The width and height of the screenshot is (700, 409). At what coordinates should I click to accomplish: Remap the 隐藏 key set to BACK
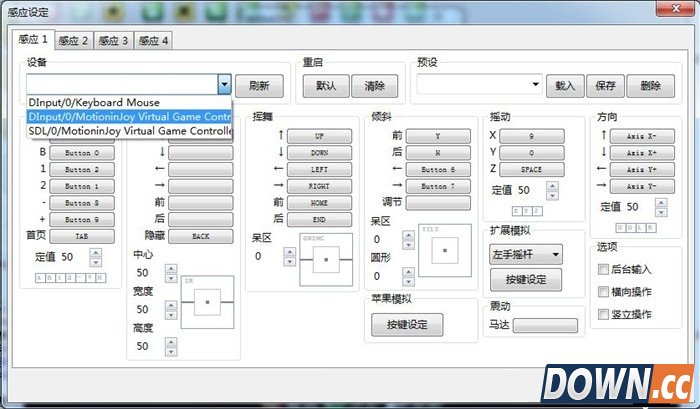click(200, 236)
